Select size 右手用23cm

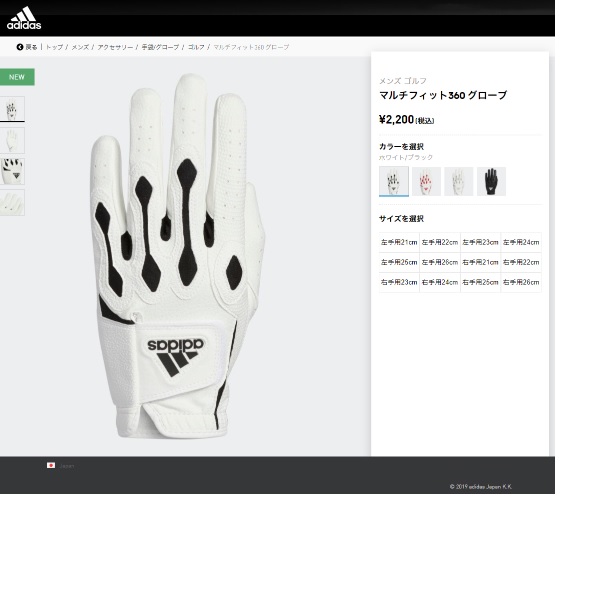[x=399, y=282]
